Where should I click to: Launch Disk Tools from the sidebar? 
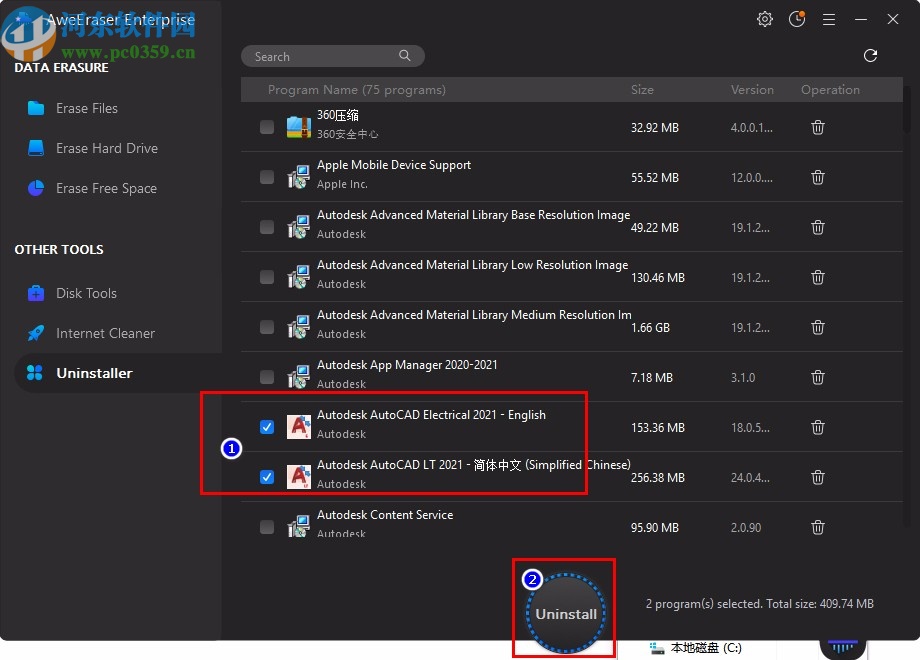[x=86, y=293]
